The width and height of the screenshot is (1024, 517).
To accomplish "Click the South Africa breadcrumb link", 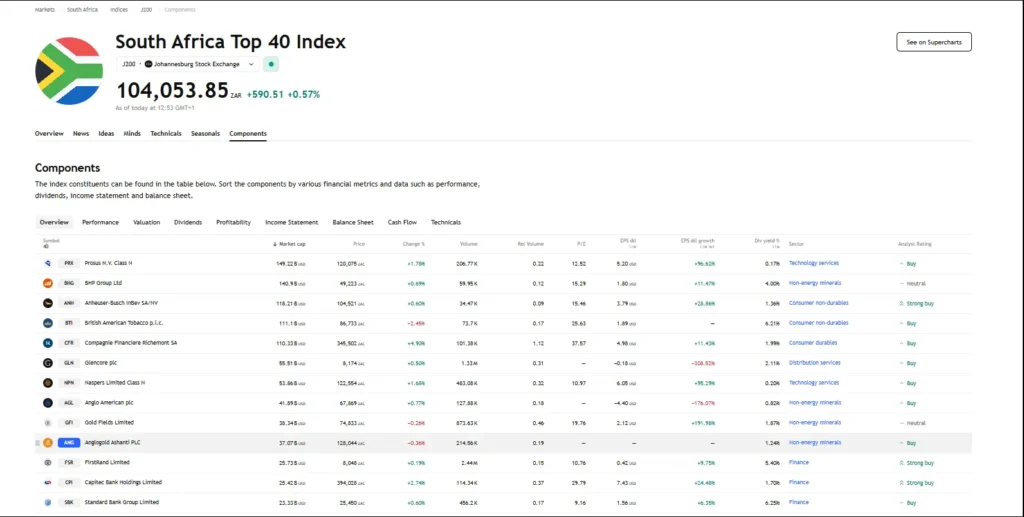I will (x=82, y=10).
